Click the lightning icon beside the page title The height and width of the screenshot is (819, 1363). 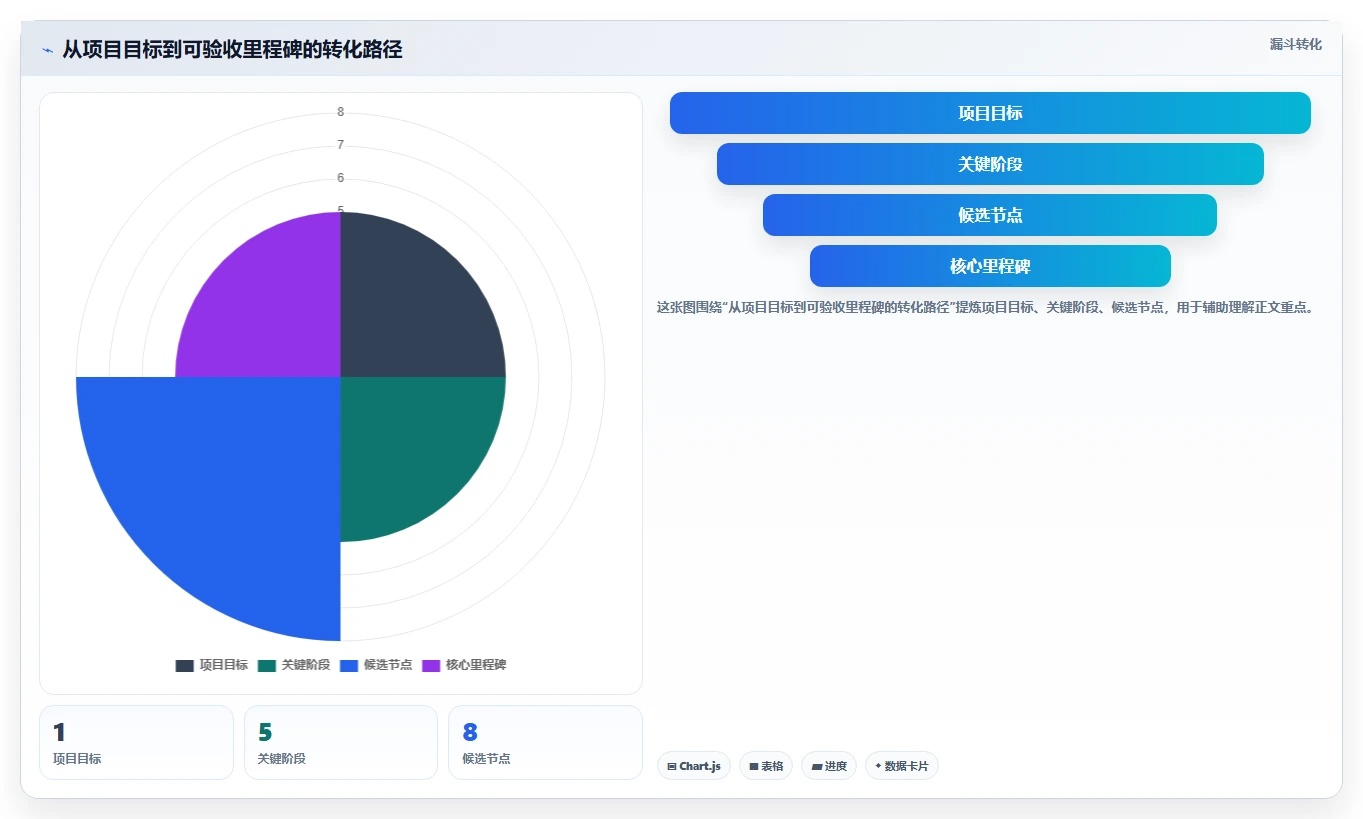tap(47, 49)
